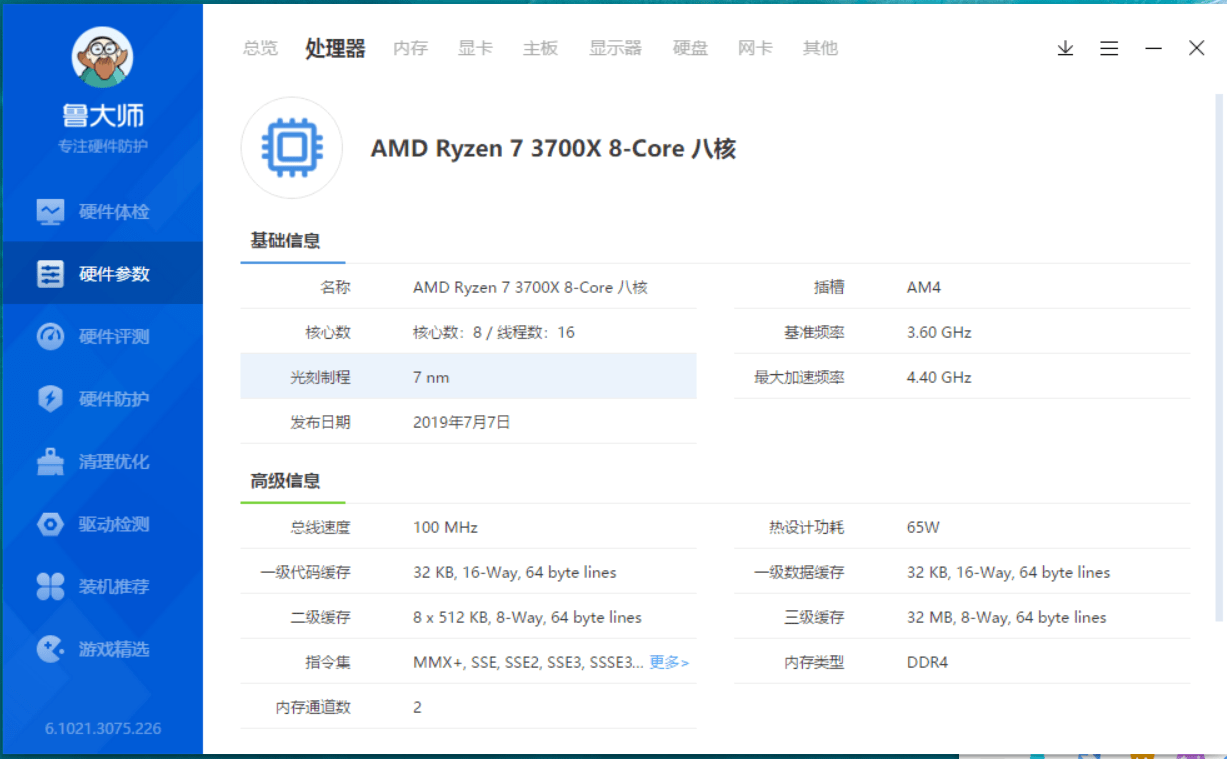Click the 基础信息 section header

(285, 241)
